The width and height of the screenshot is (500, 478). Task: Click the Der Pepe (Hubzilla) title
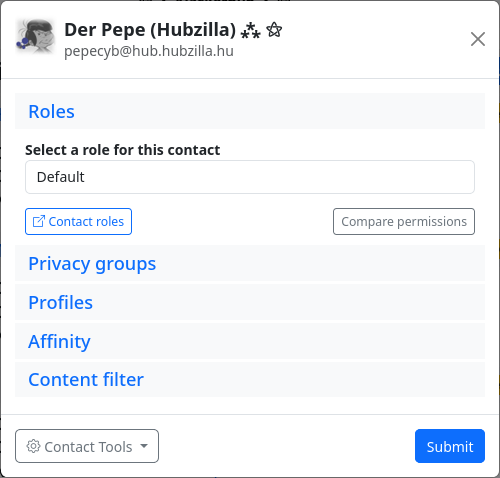point(150,30)
